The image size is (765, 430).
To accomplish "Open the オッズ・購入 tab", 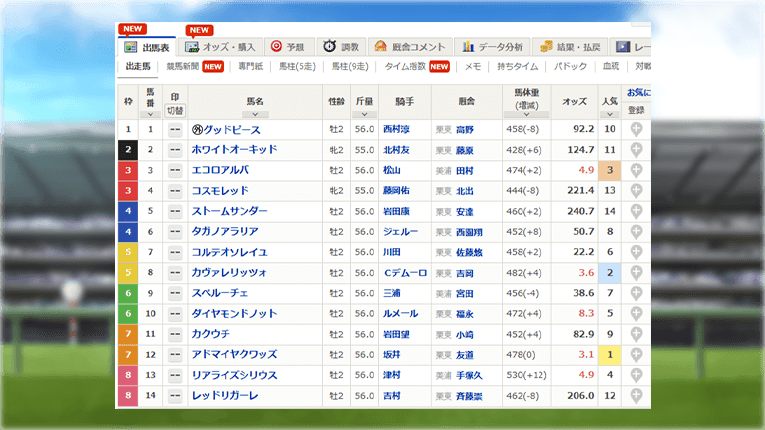I will point(221,47).
